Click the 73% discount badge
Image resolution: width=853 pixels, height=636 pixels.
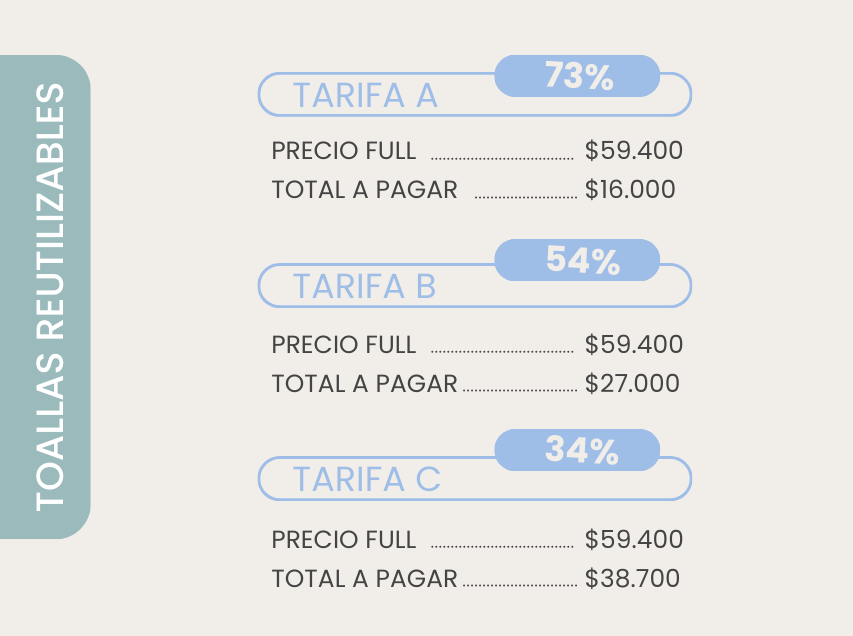click(x=578, y=76)
